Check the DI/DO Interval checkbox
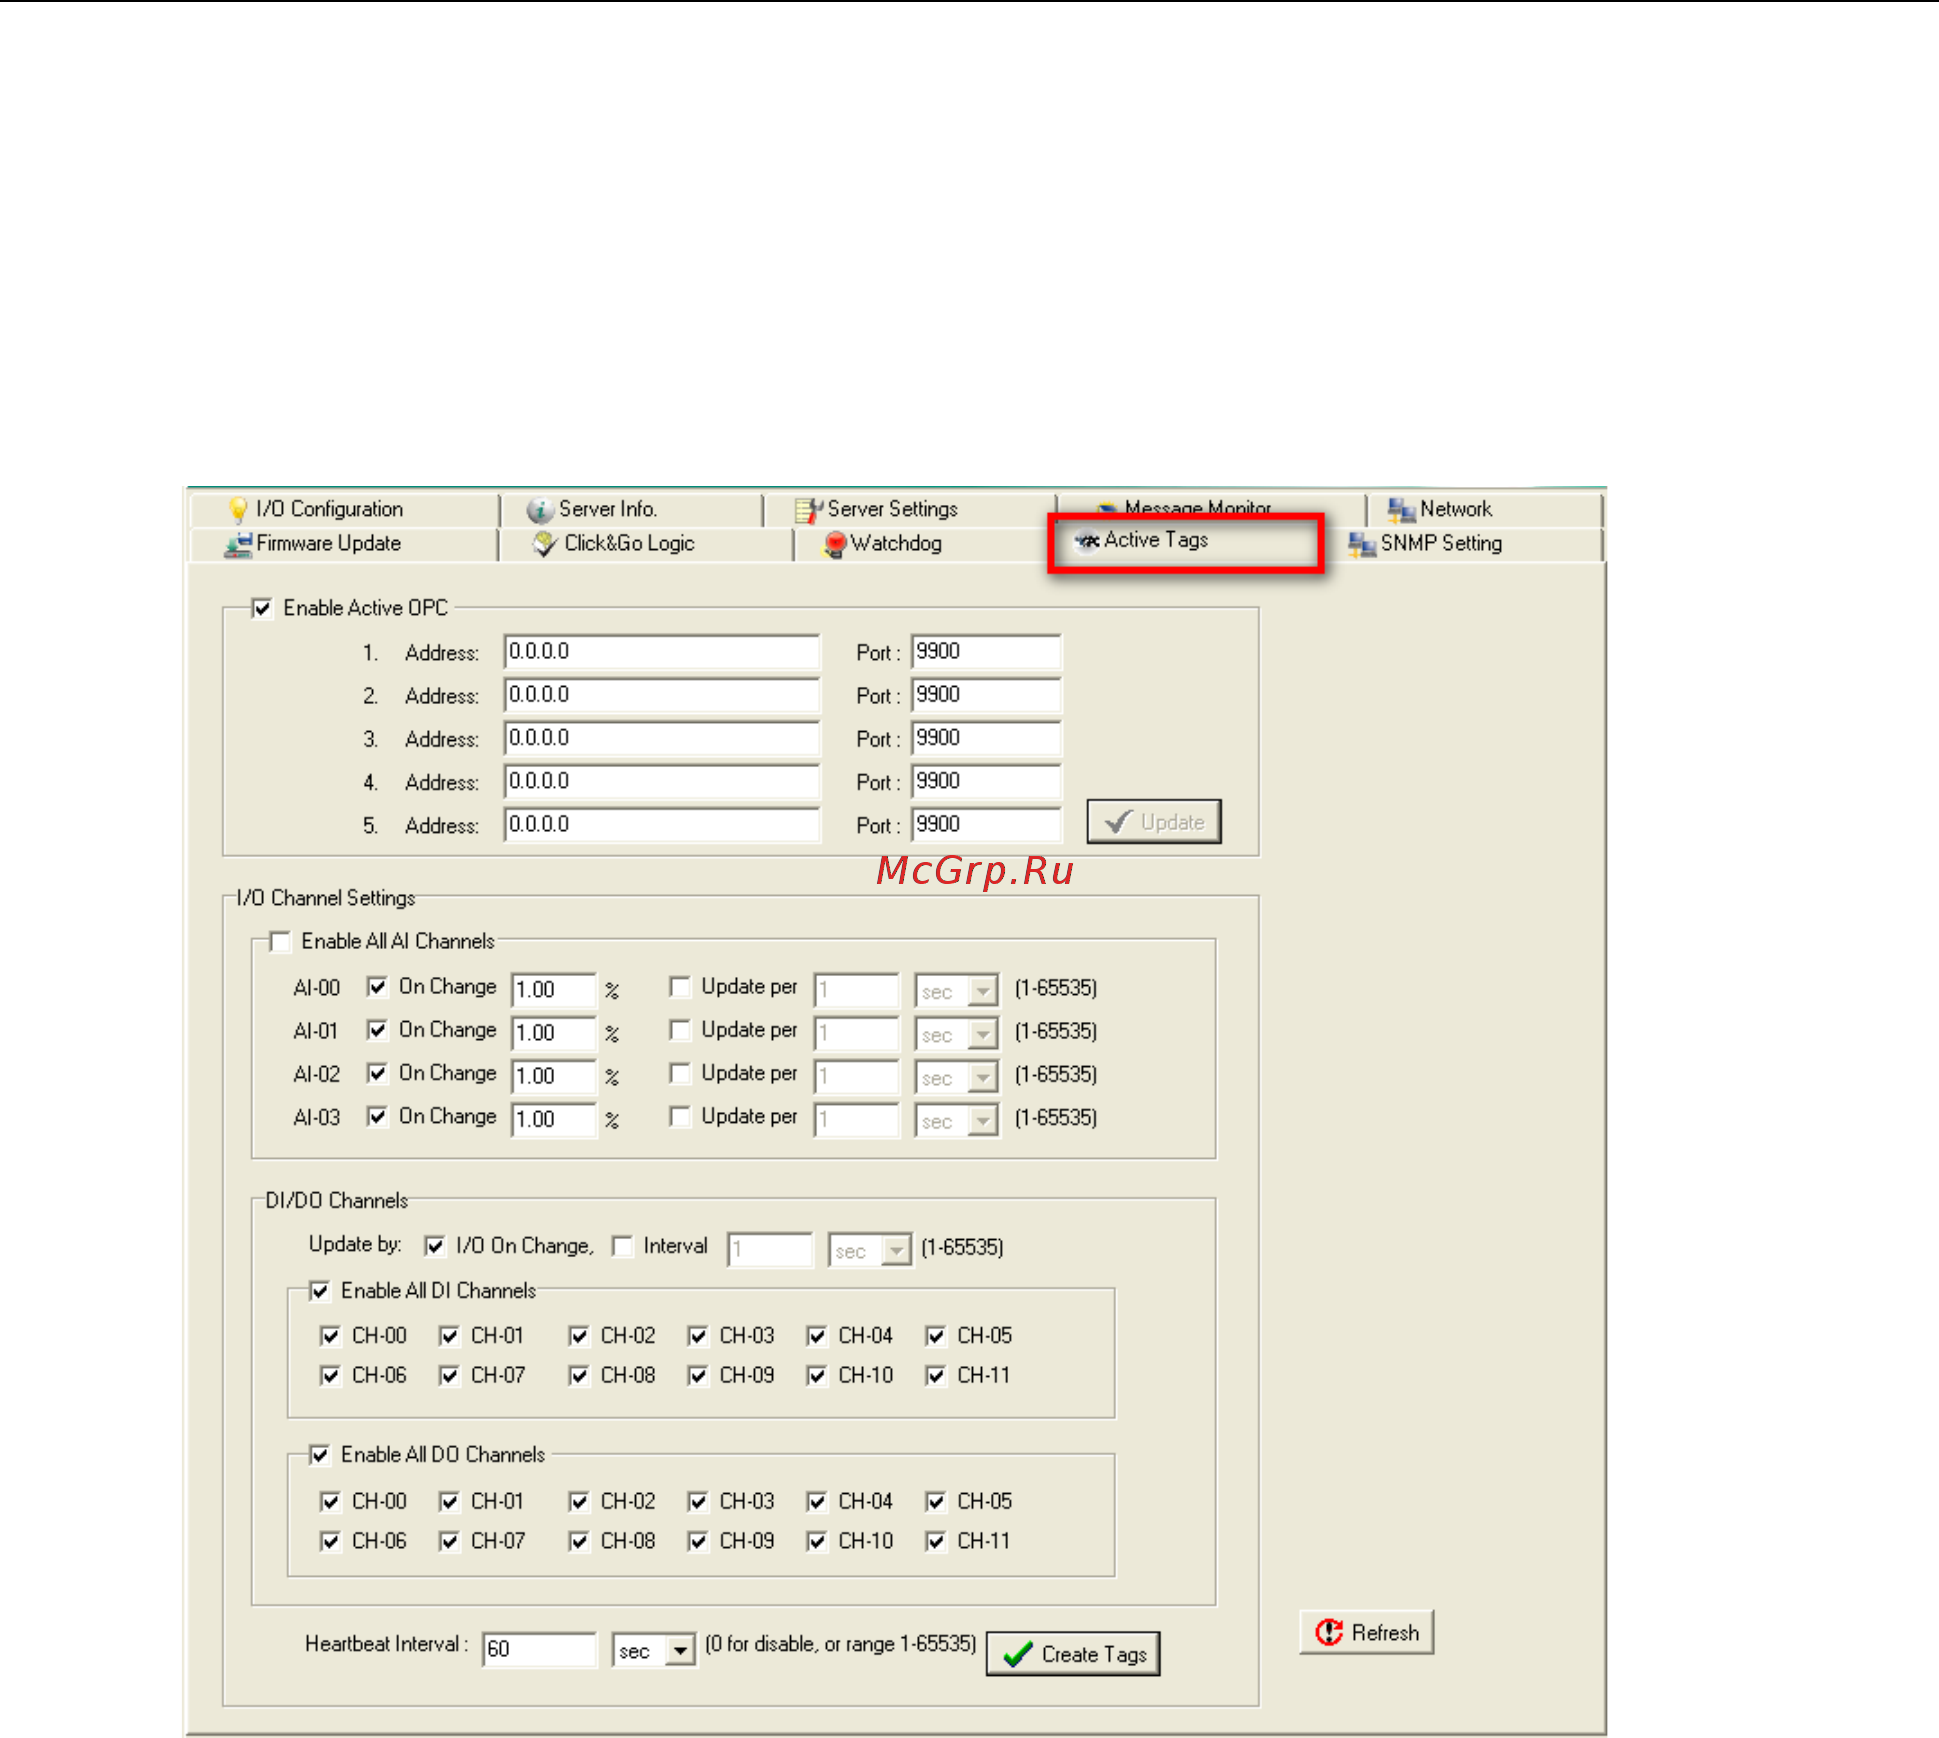The width and height of the screenshot is (1939, 1738). [x=622, y=1246]
